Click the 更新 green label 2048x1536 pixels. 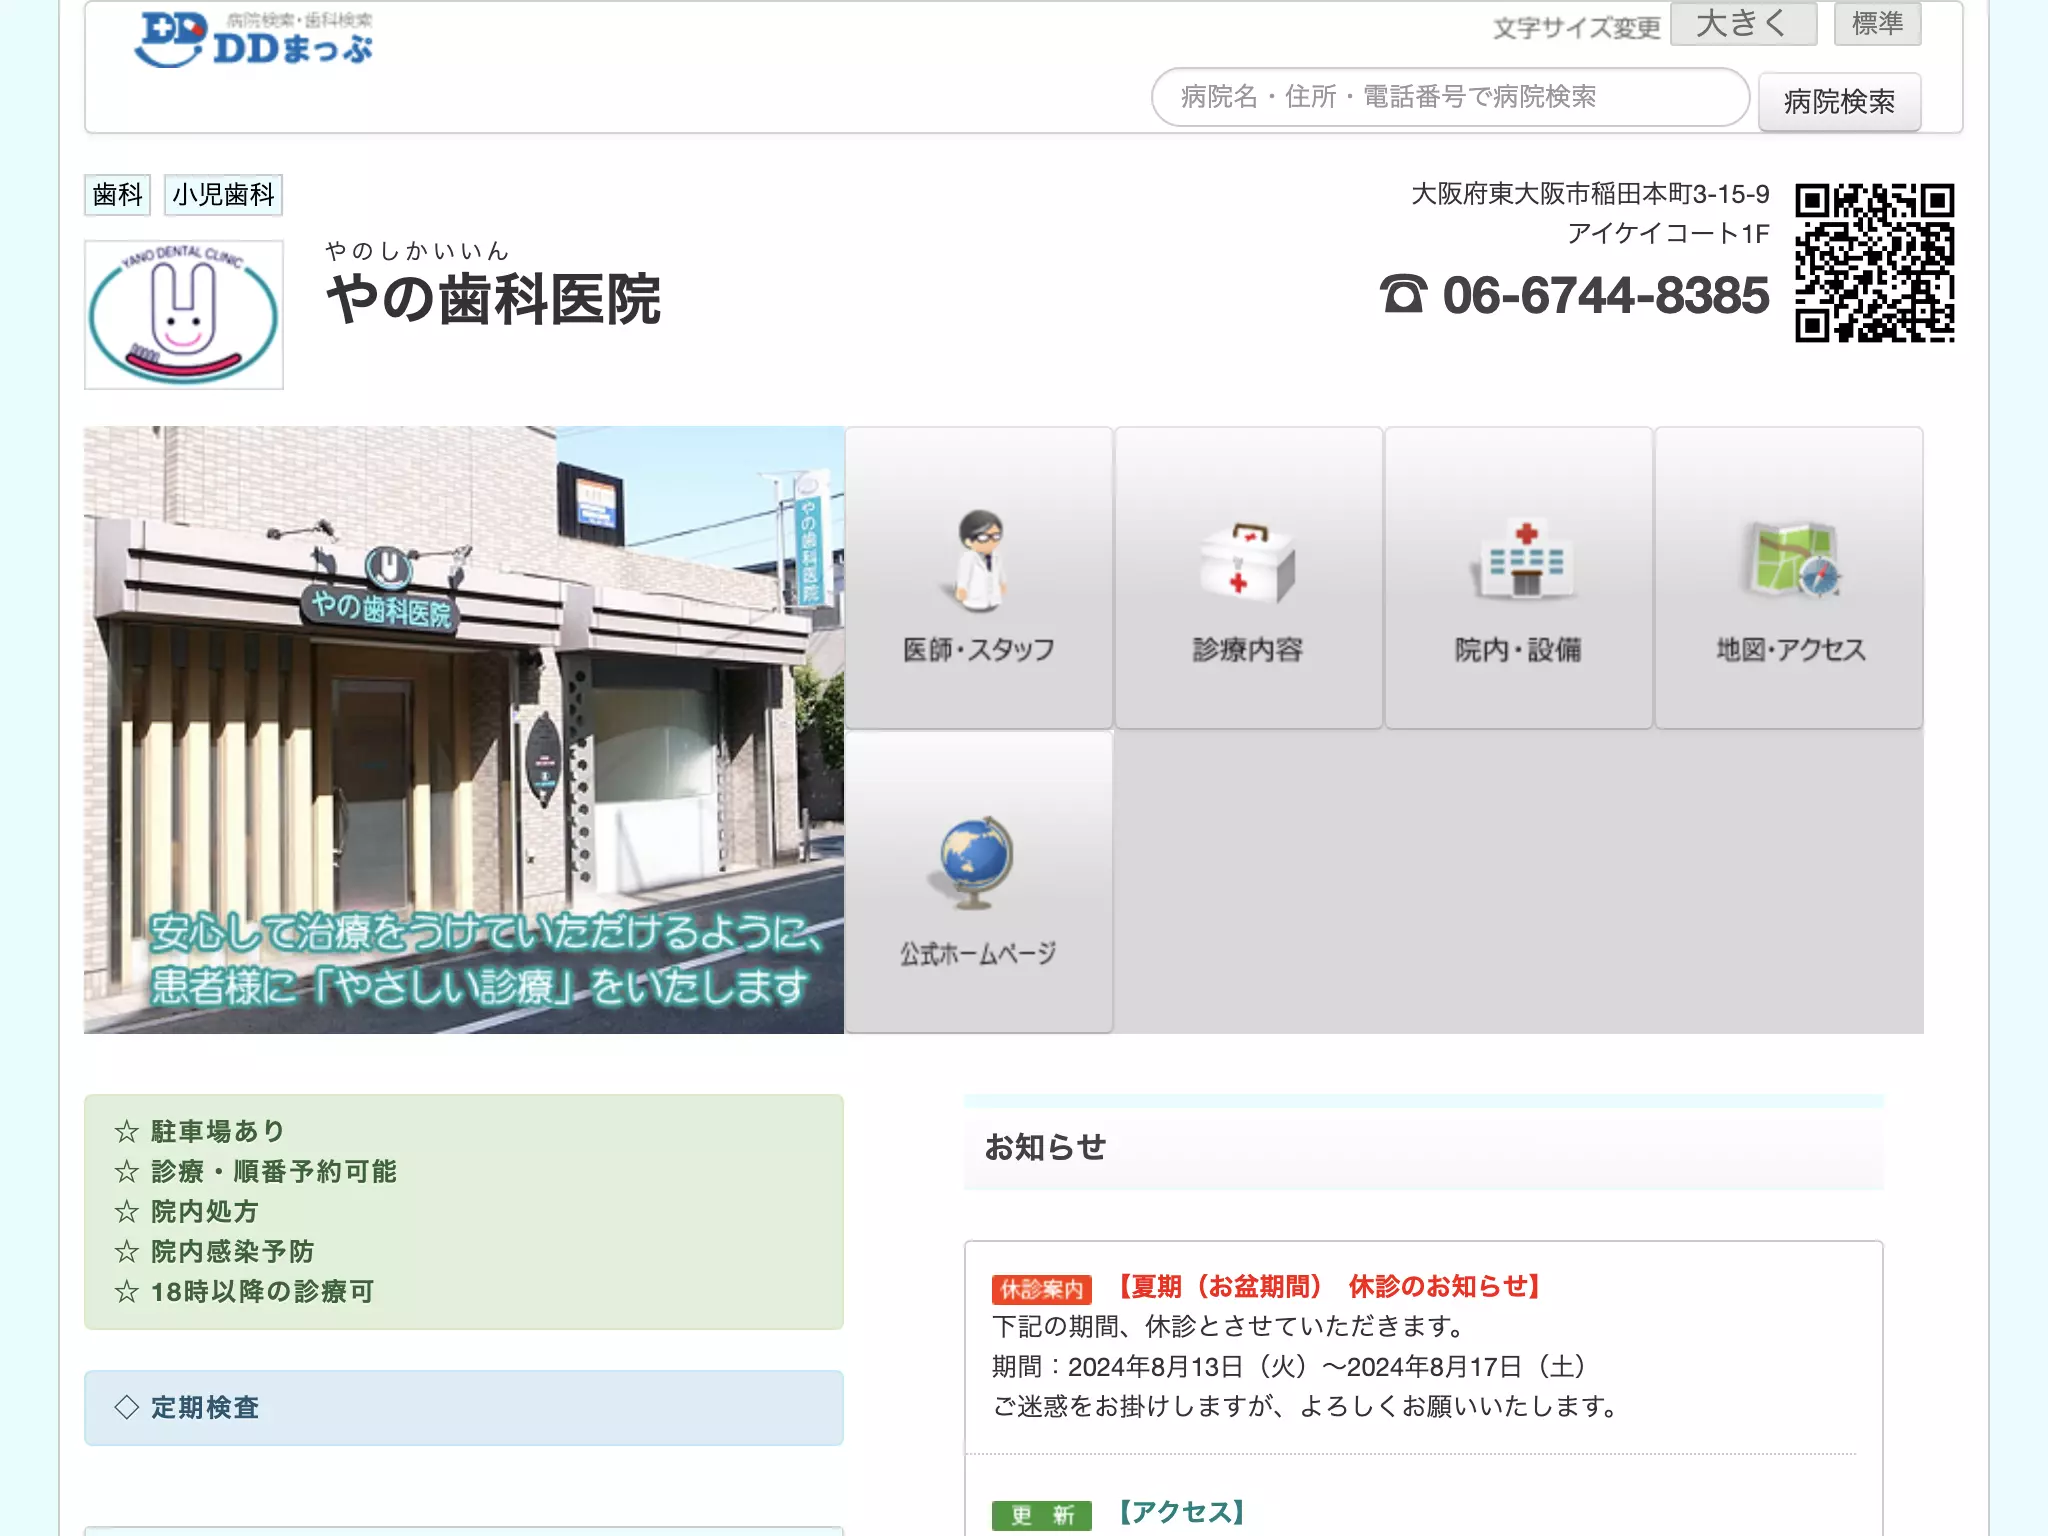pos(1041,1516)
